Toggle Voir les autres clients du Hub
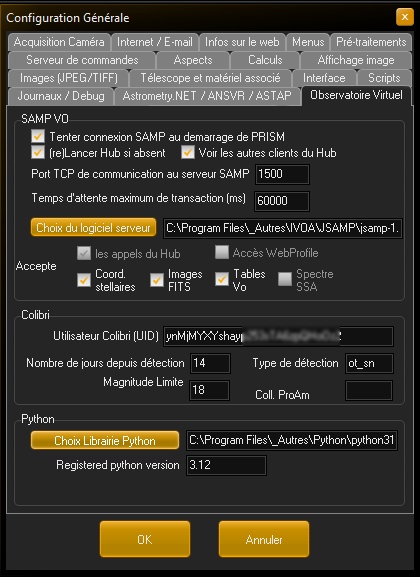 pos(188,152)
